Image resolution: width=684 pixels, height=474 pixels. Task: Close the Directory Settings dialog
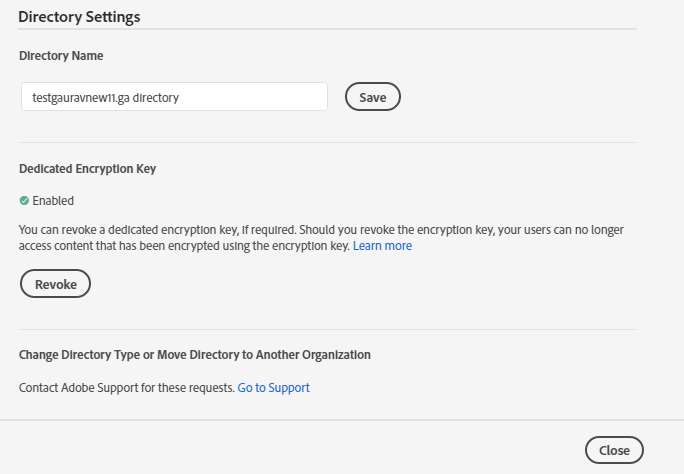click(614, 450)
